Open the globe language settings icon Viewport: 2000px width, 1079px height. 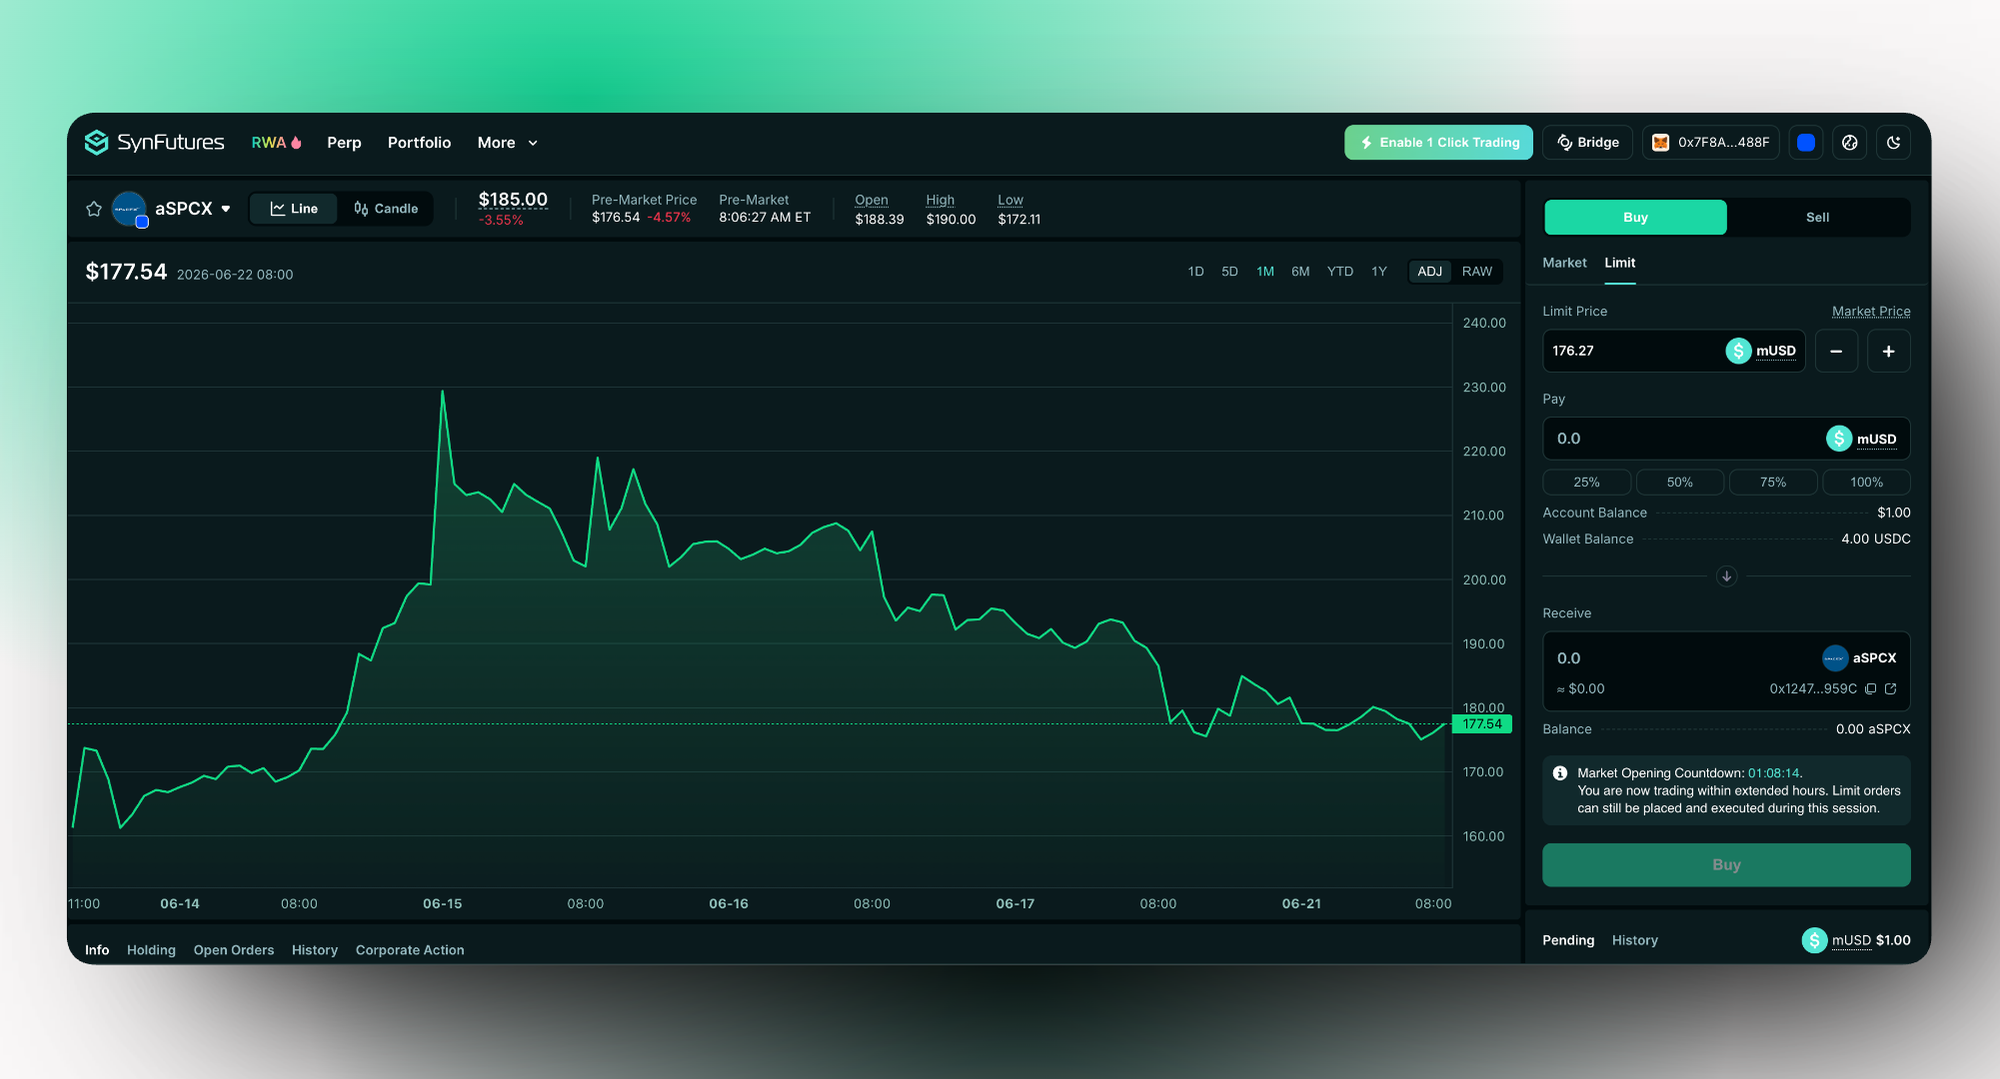click(x=1850, y=143)
